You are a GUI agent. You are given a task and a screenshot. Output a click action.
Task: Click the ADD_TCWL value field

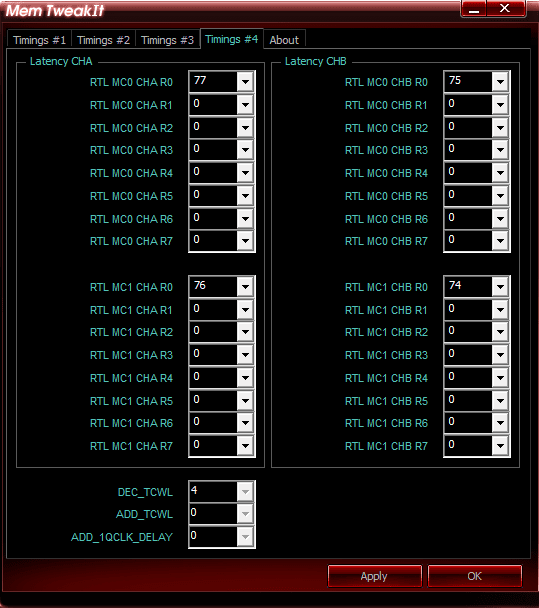pos(213,514)
